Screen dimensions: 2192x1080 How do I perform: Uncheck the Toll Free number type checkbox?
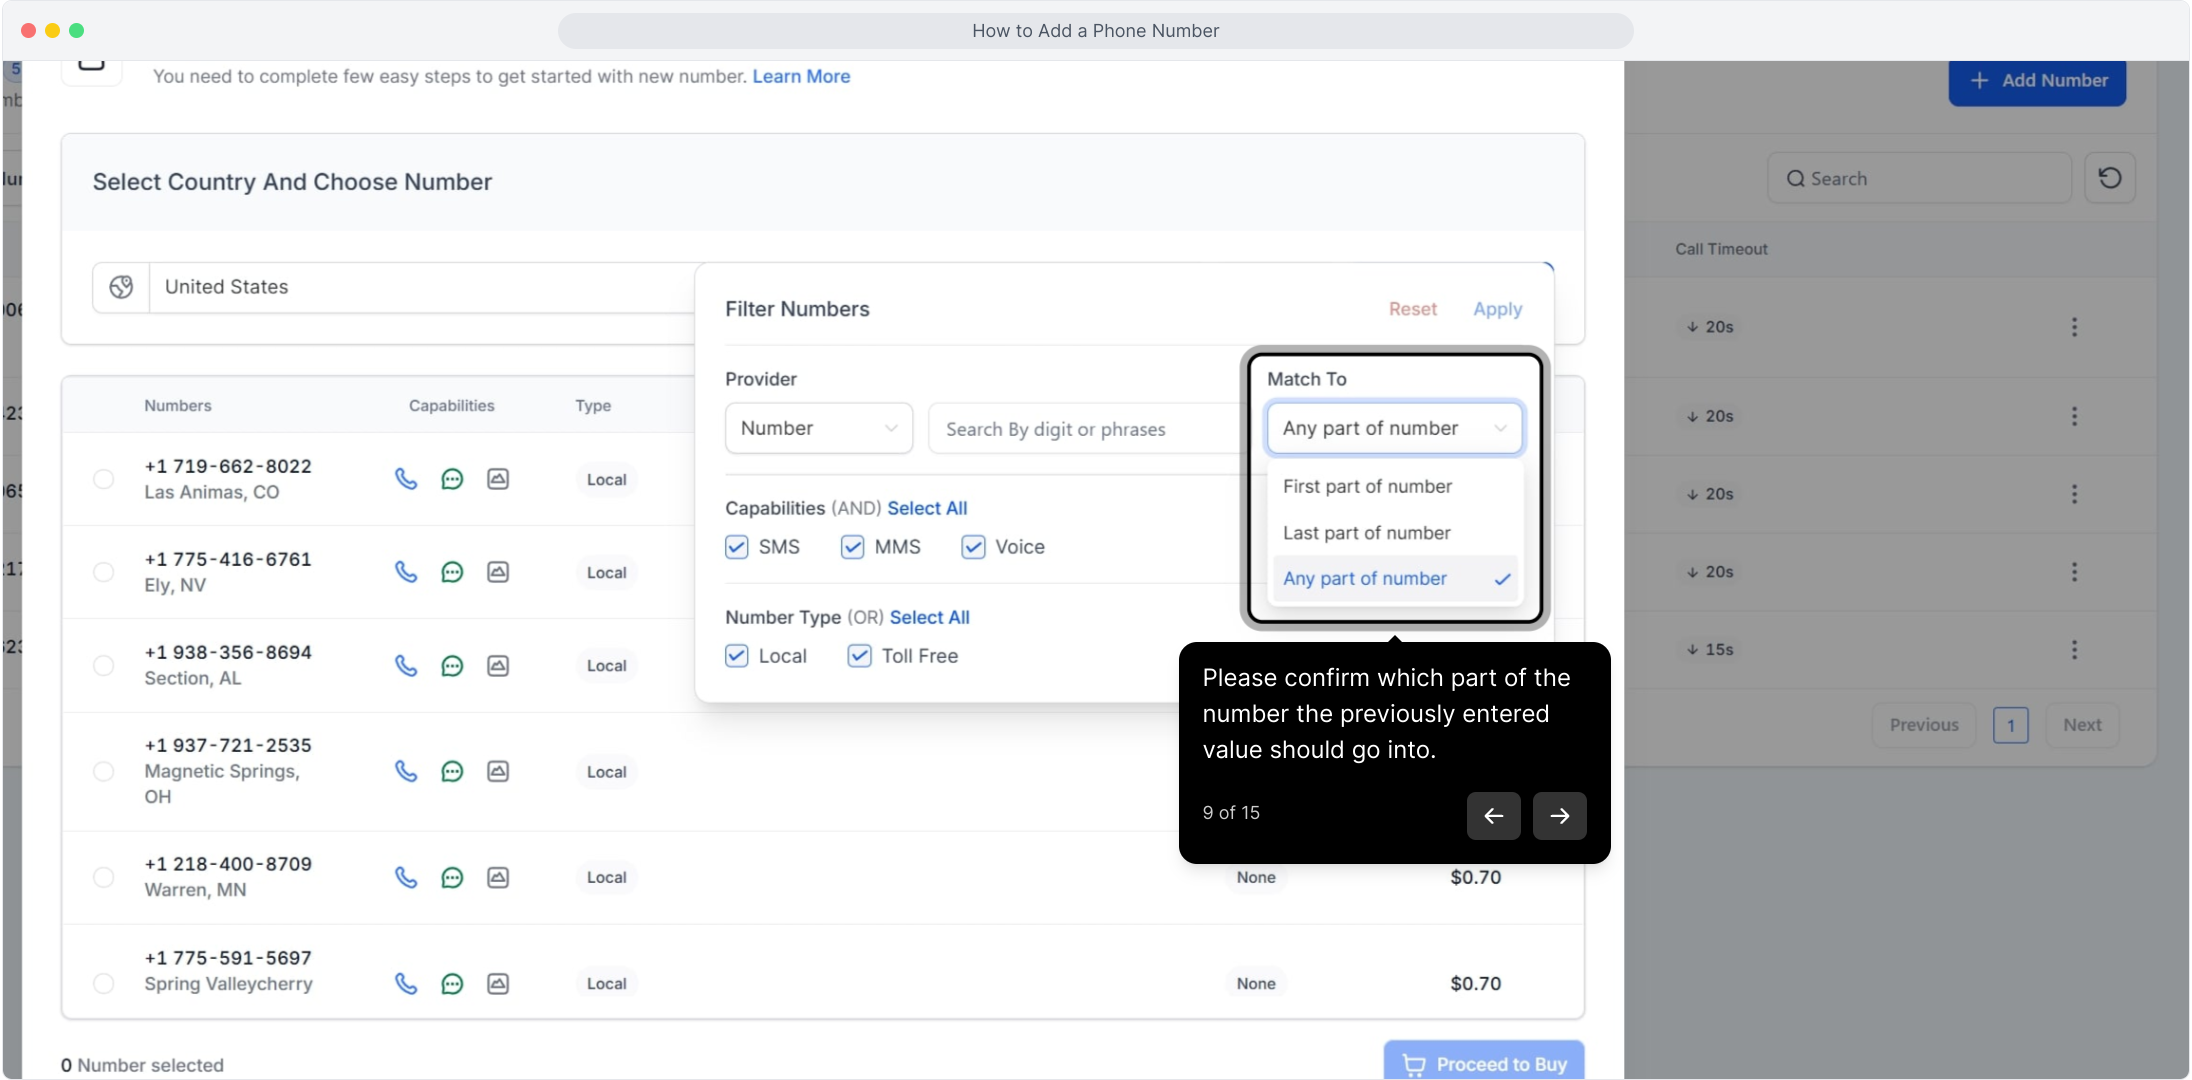click(x=860, y=656)
